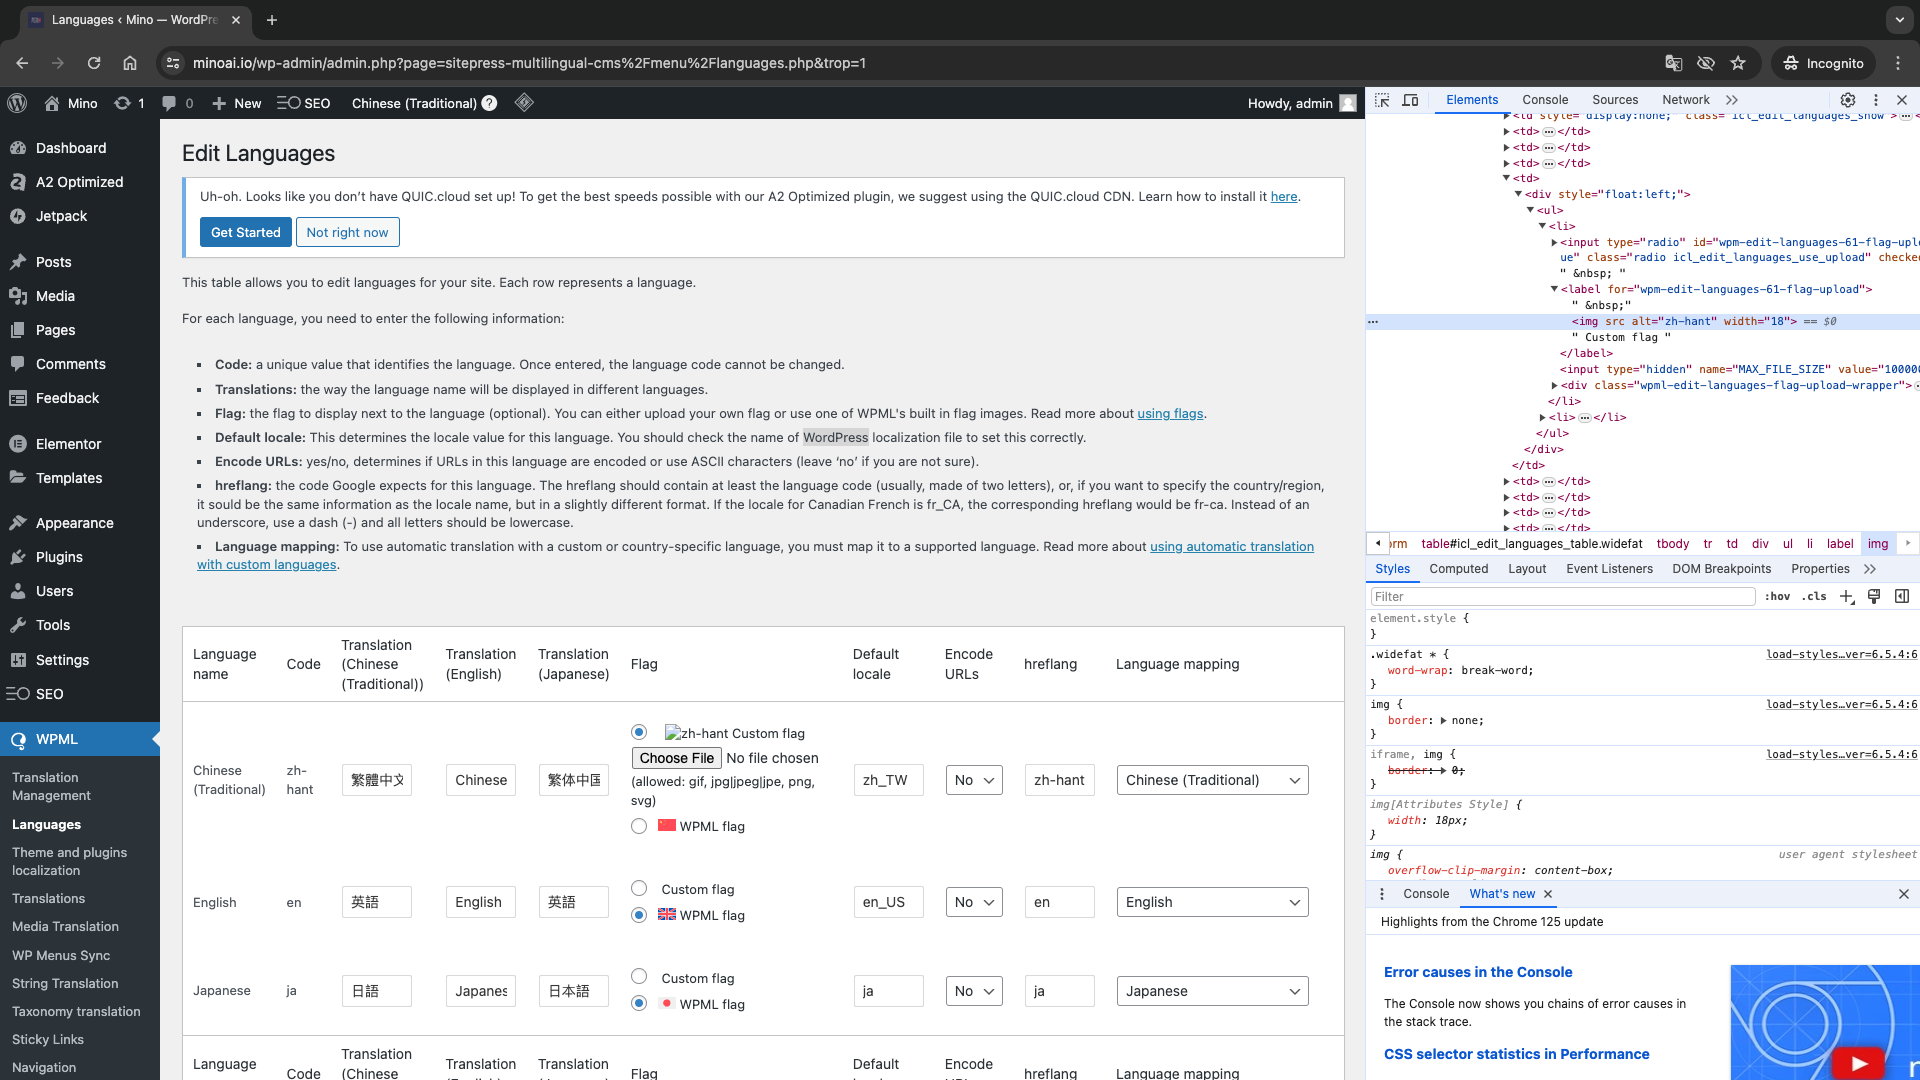Activate DevTools element inspector icon

1382,100
